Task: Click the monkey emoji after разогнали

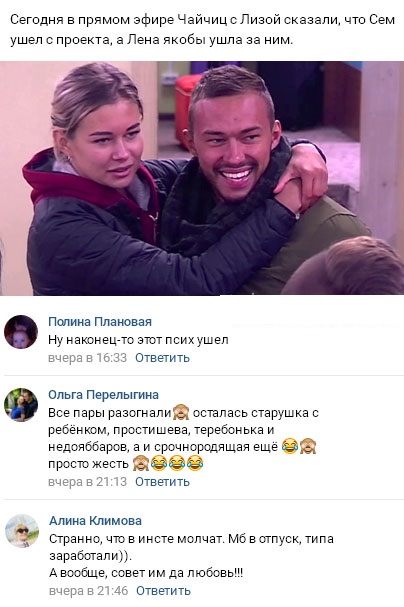Action: tap(181, 412)
